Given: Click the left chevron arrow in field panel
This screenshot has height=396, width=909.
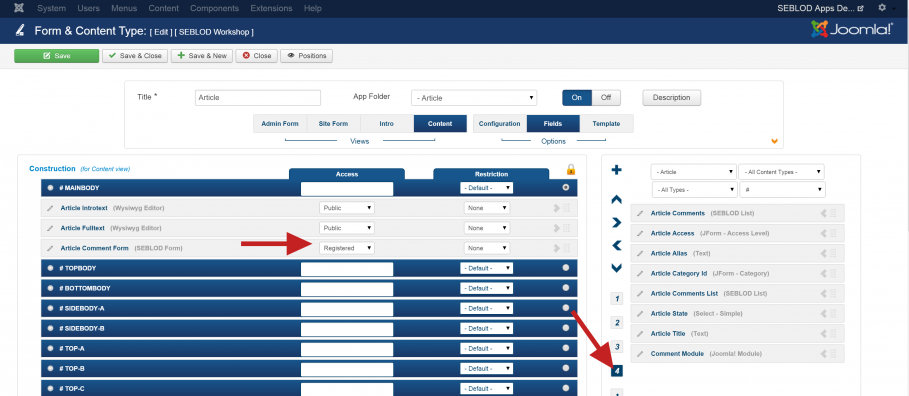Looking at the screenshot, I should (617, 246).
